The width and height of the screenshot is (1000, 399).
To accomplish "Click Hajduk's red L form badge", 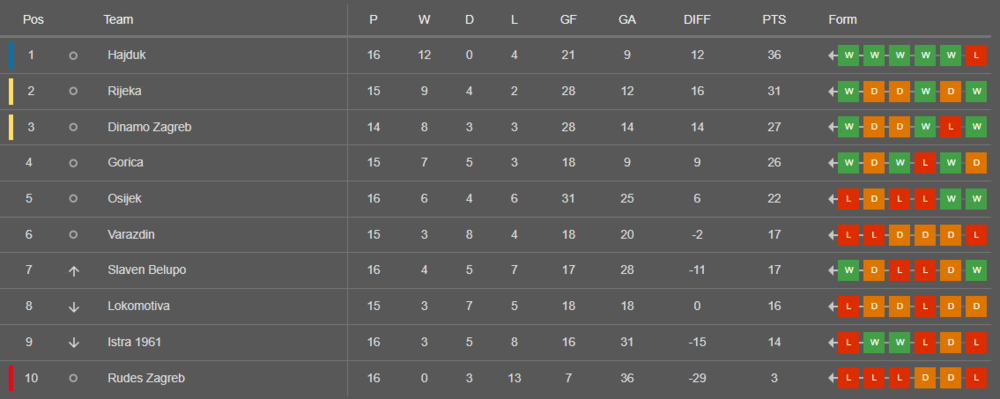I will click(976, 55).
